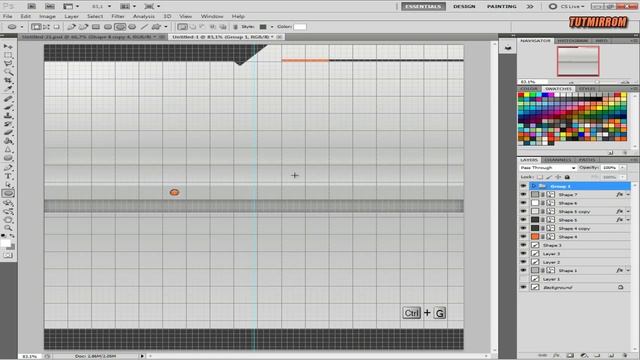This screenshot has height=360, width=640.
Task: Hide the Shape 5 copy layer
Action: click(523, 211)
